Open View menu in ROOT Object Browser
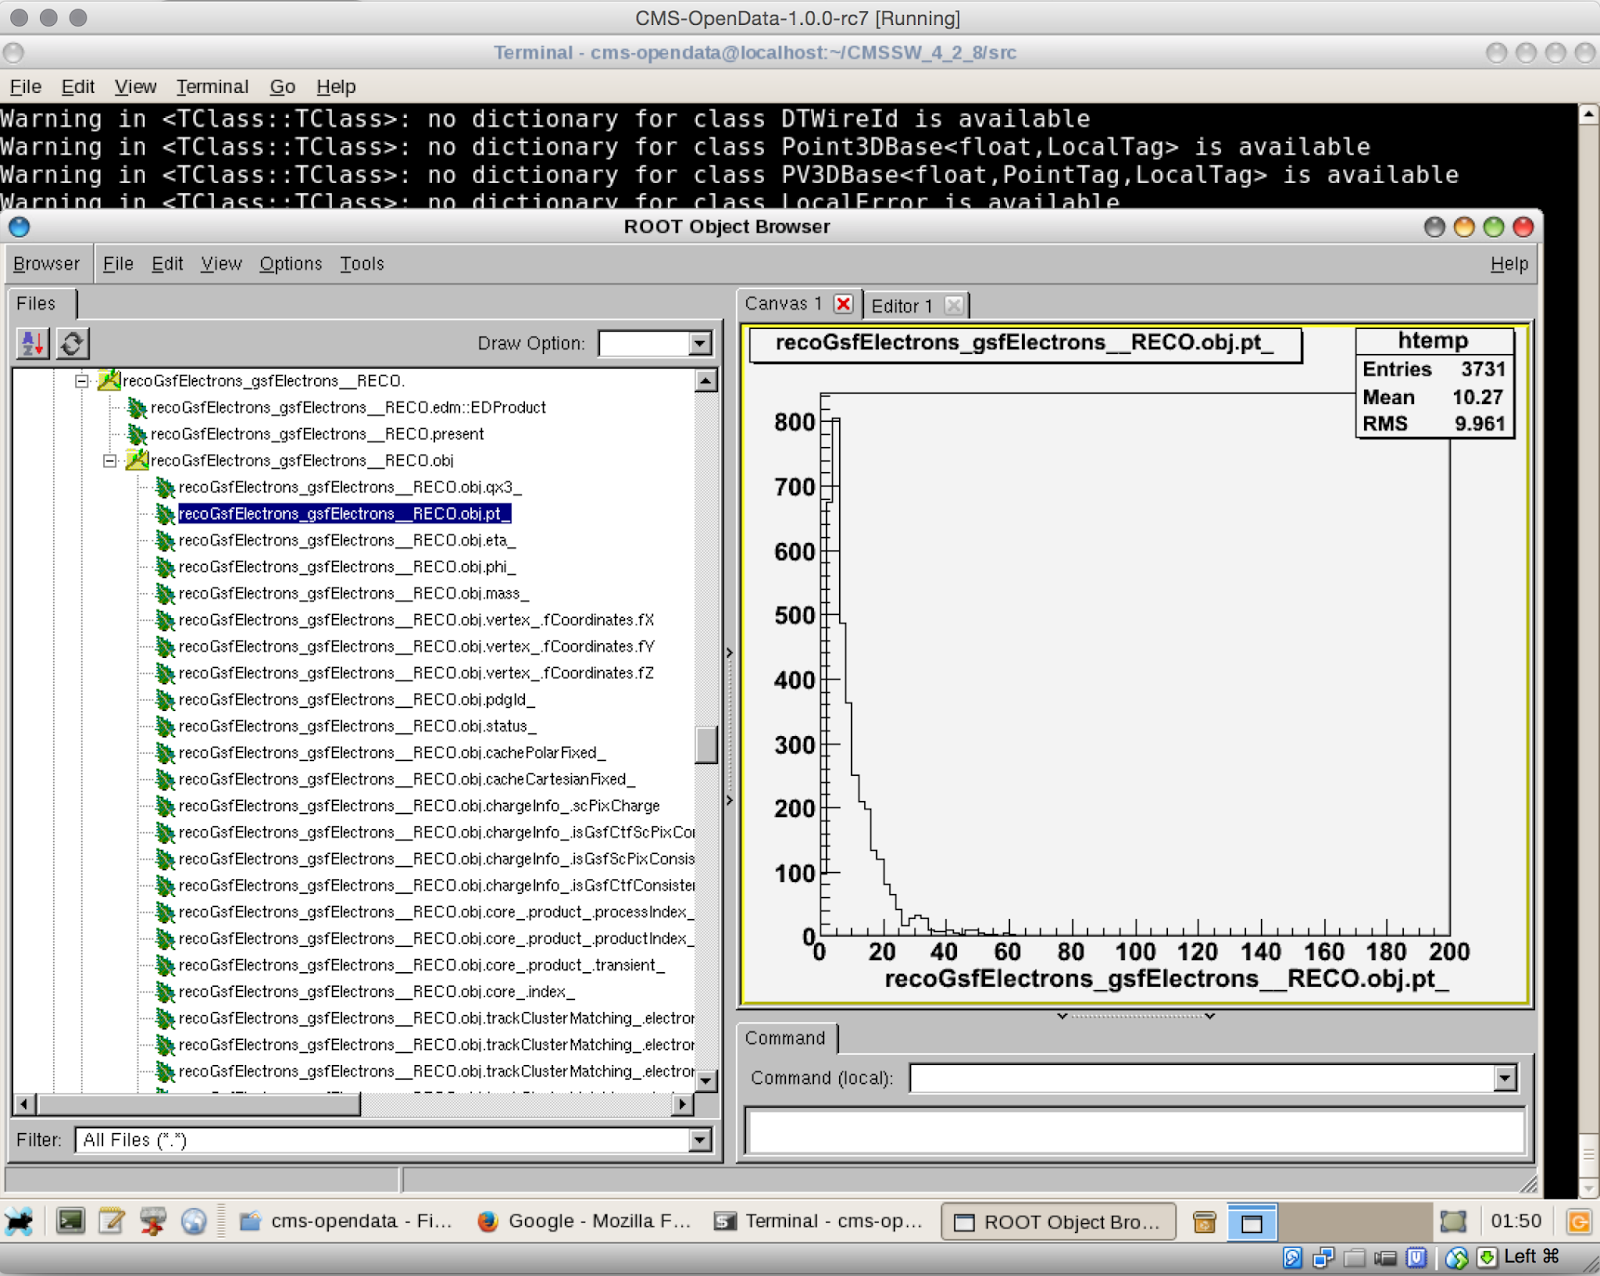The image size is (1600, 1276). [221, 264]
